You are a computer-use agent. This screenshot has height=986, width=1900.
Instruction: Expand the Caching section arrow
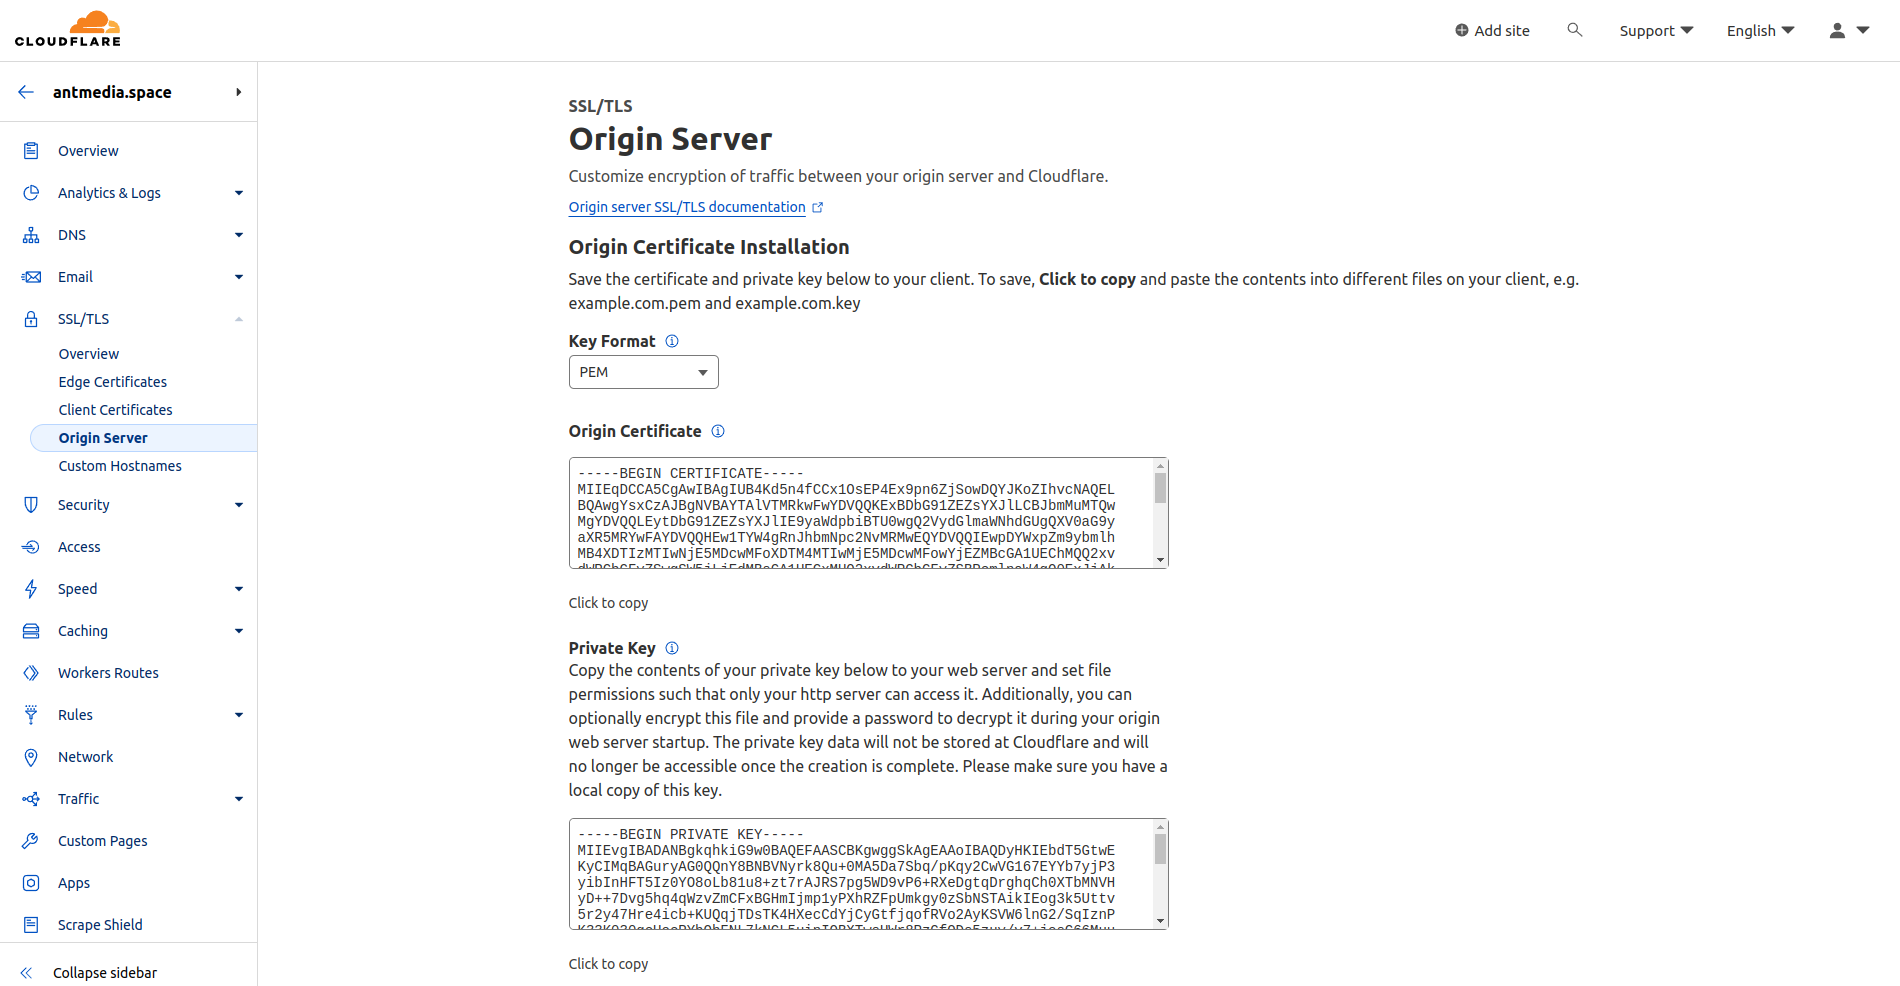pos(239,631)
